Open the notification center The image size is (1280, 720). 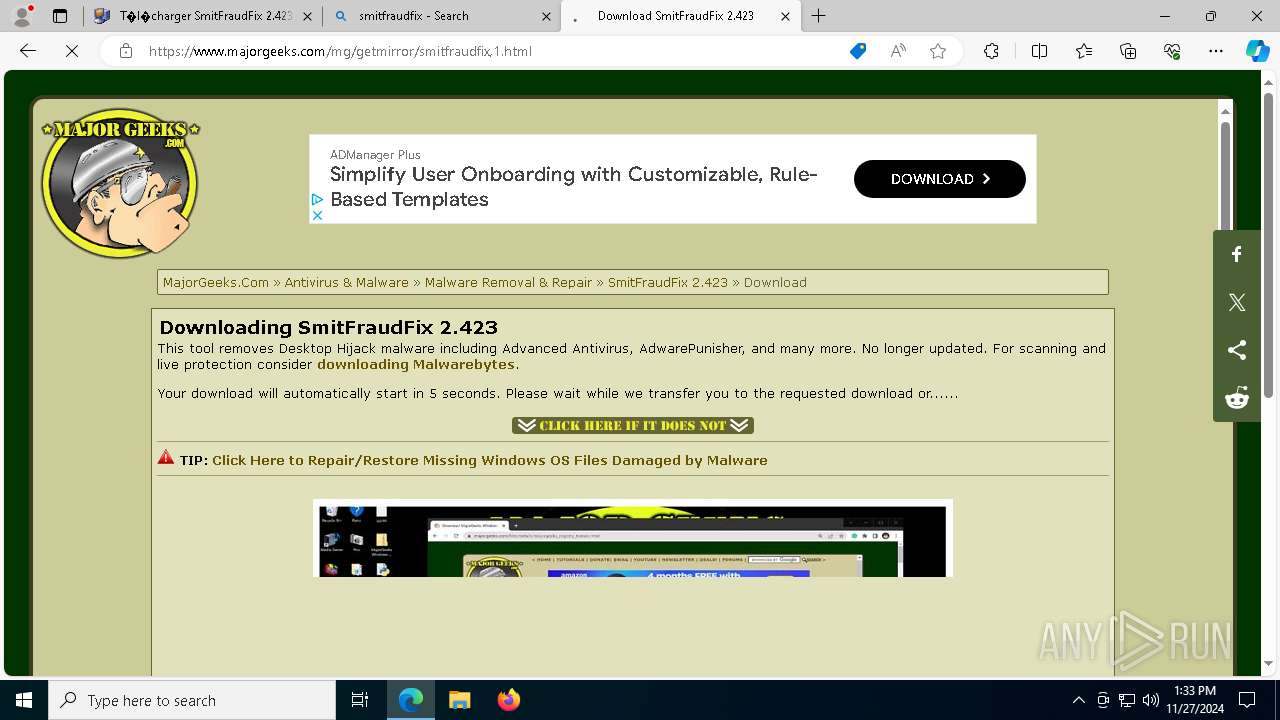1247,700
